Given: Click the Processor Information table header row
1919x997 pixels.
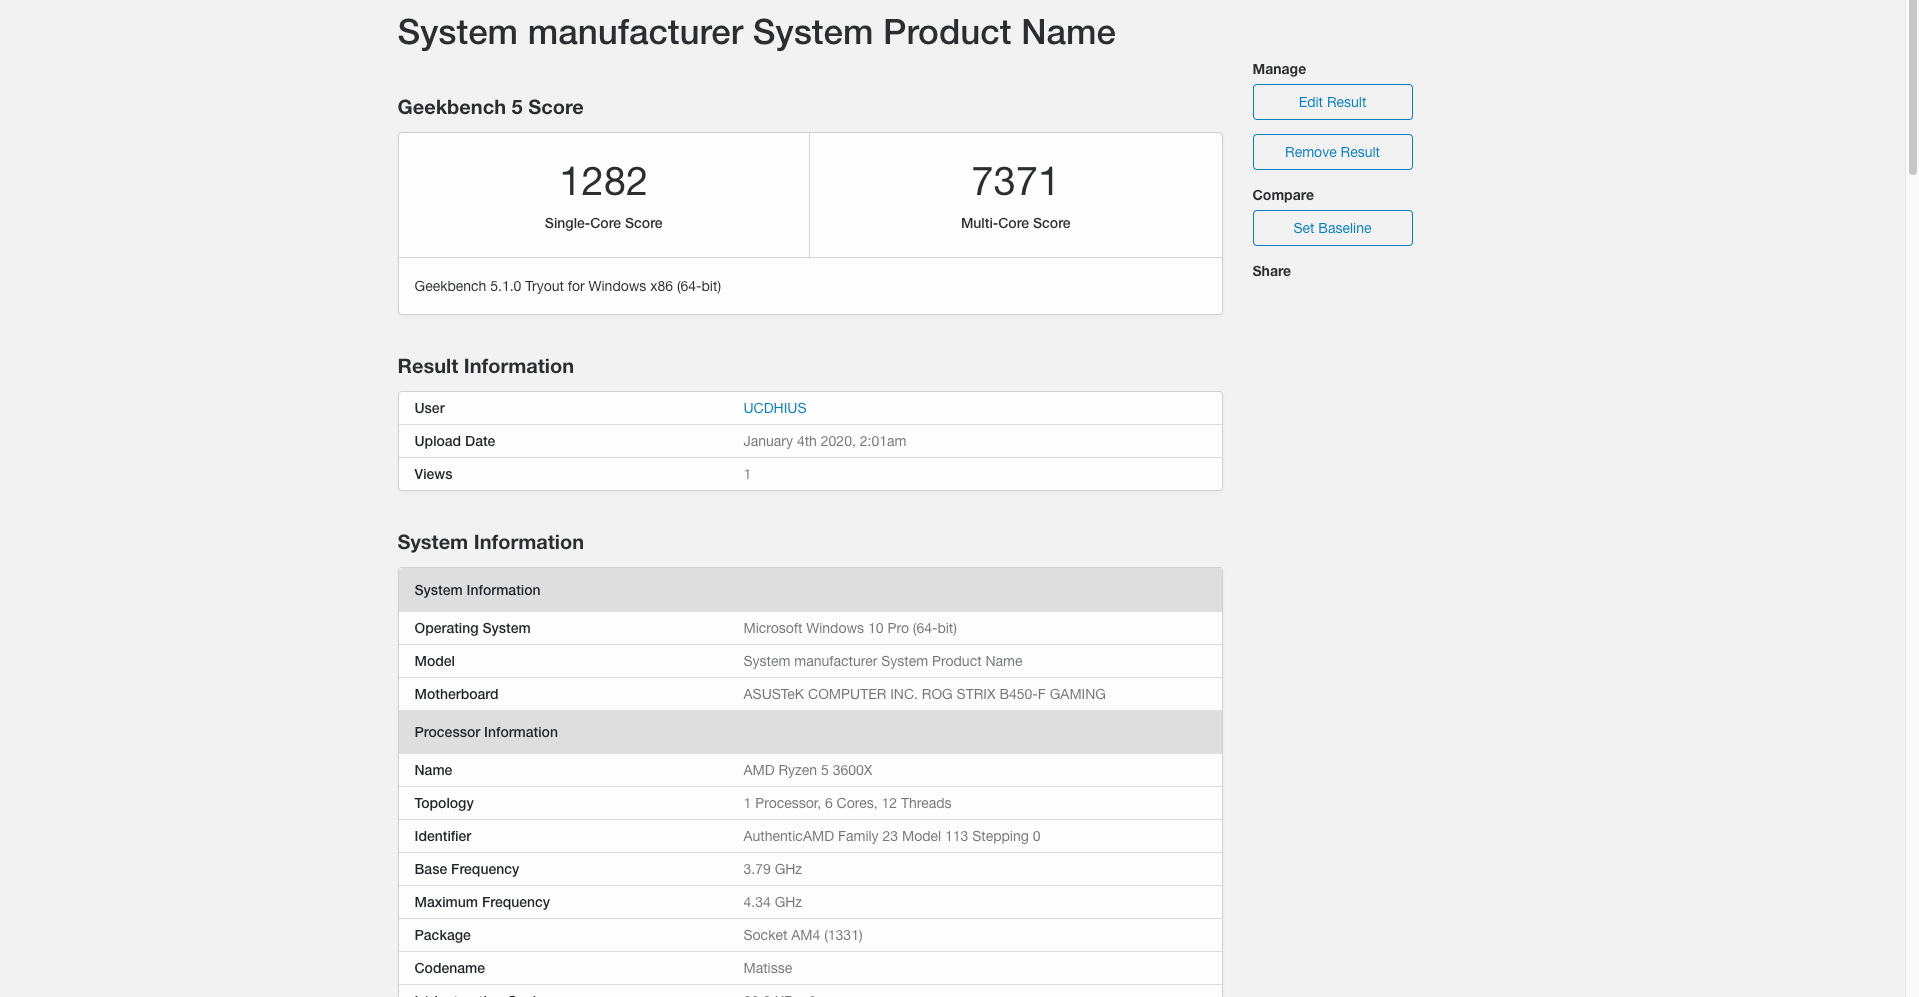Looking at the screenshot, I should (x=810, y=732).
